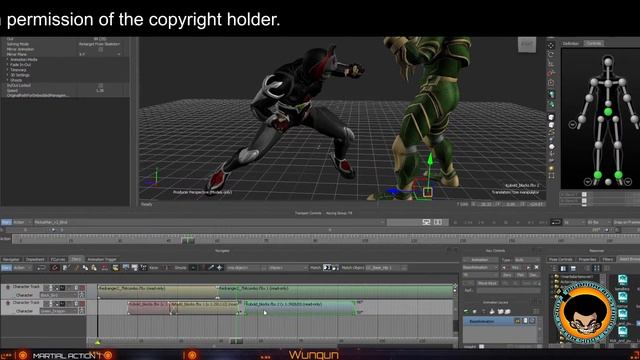Image resolution: width=640 pixels, height=360 pixels.
Task: Click the Speed value 1.36 field
Action: point(100,90)
